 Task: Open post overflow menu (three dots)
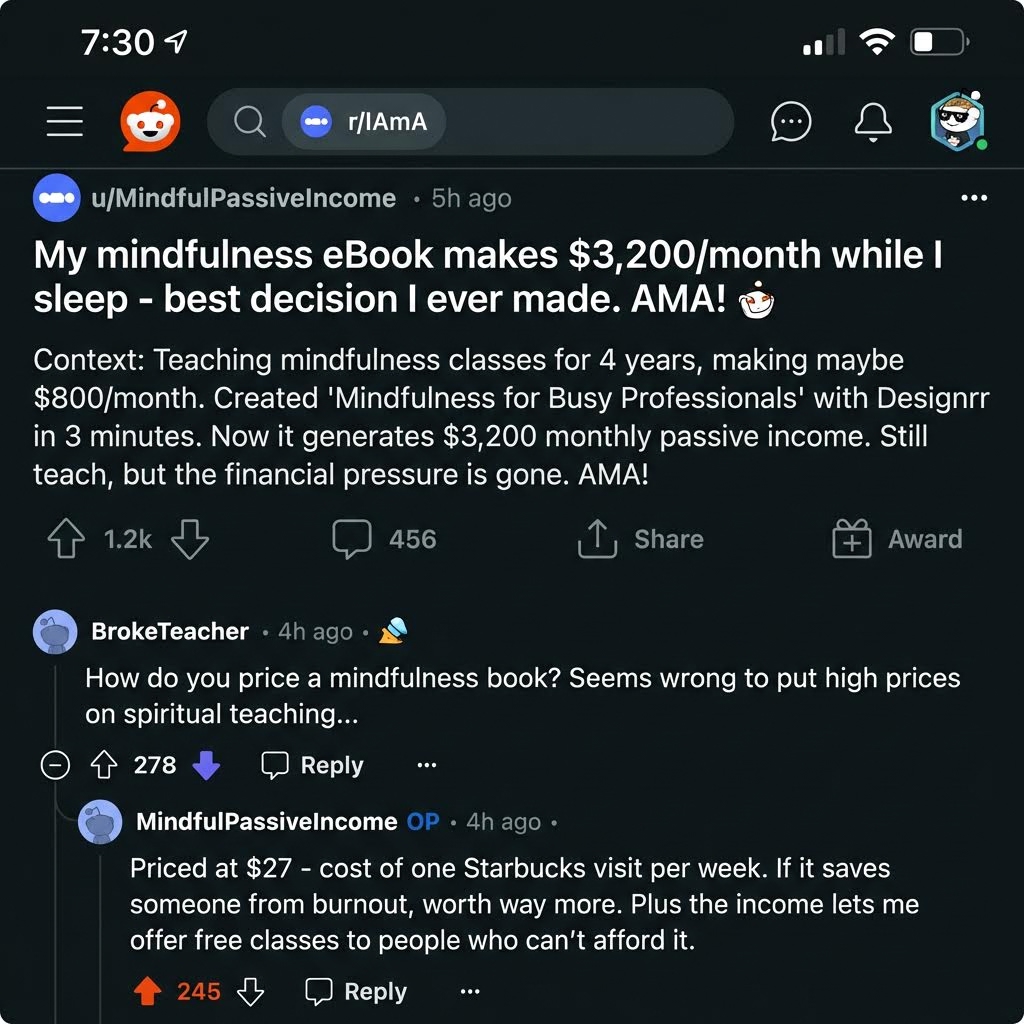point(974,198)
